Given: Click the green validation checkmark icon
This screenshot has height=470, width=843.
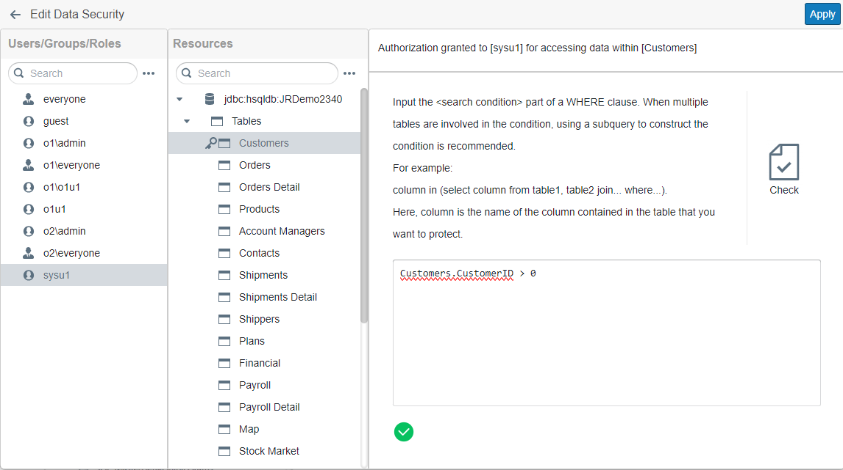Looking at the screenshot, I should (404, 432).
